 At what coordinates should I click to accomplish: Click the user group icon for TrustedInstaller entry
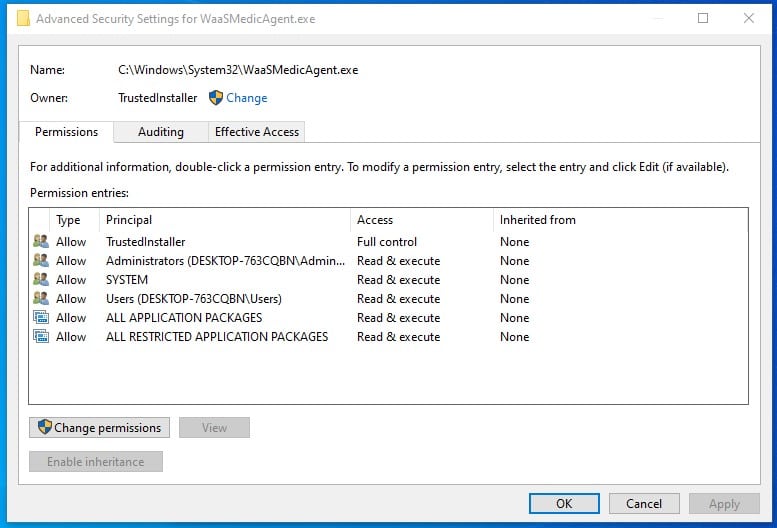coord(41,241)
